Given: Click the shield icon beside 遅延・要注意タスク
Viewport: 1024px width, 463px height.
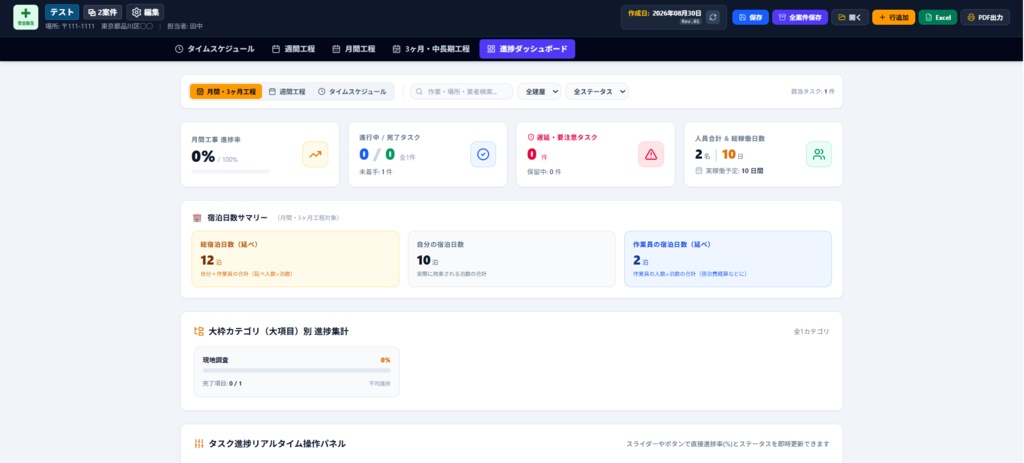Looking at the screenshot, I should pyautogui.click(x=531, y=137).
